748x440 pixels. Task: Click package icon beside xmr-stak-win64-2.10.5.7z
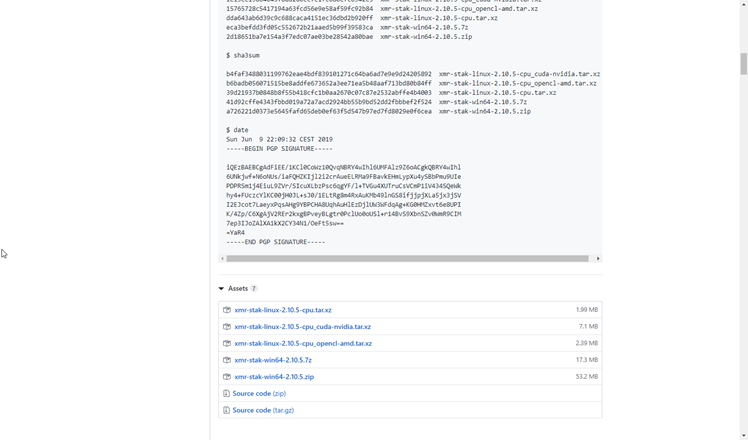point(227,360)
